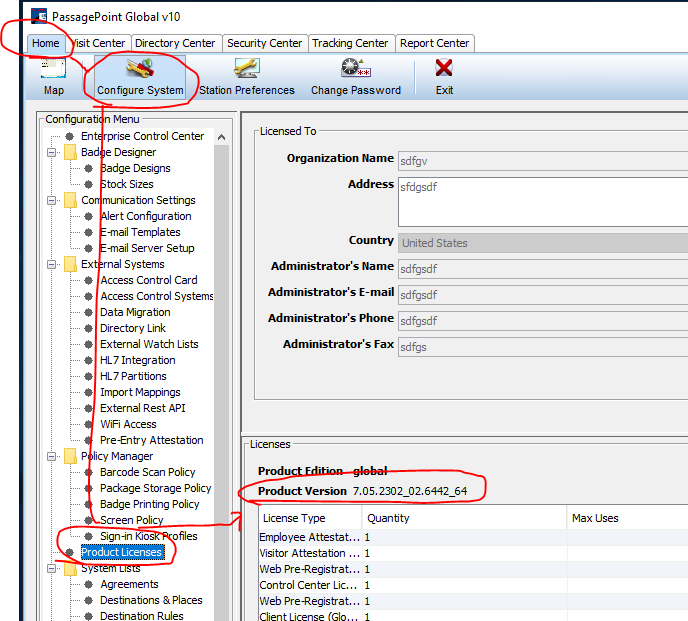Click the Administrator's E-mail field
Image resolution: width=688 pixels, height=621 pixels.
click(543, 295)
